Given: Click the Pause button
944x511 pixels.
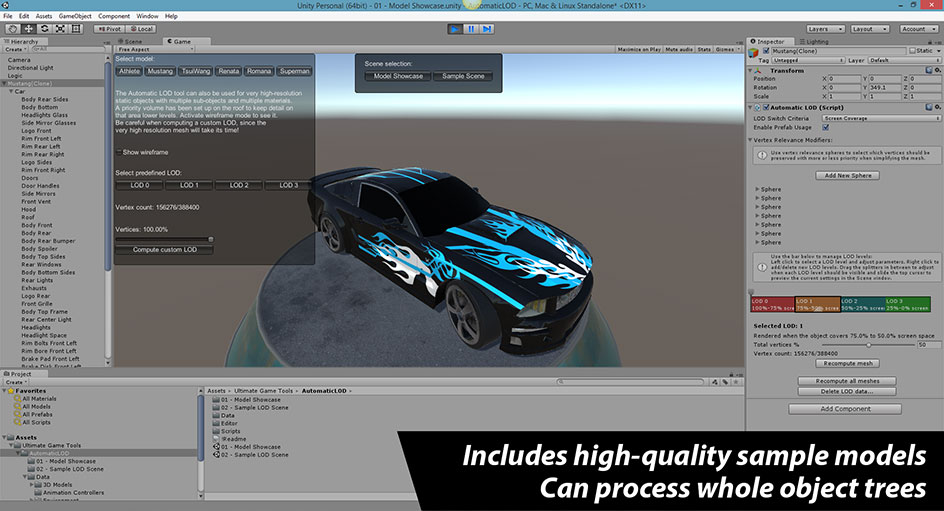Looking at the screenshot, I should (x=471, y=28).
